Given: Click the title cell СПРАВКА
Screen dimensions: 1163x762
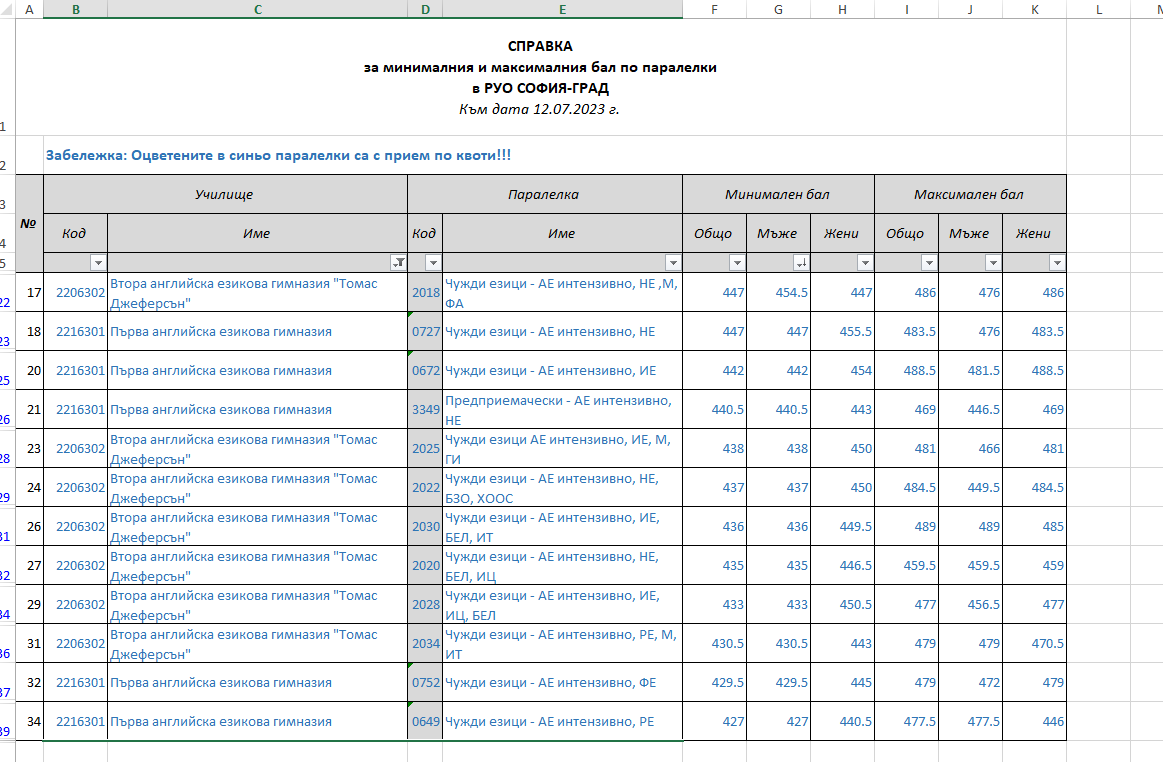Looking at the screenshot, I should (x=540, y=46).
